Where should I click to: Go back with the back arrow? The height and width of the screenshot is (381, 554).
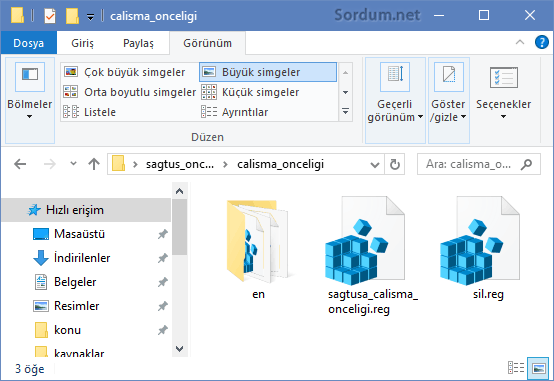click(20, 164)
